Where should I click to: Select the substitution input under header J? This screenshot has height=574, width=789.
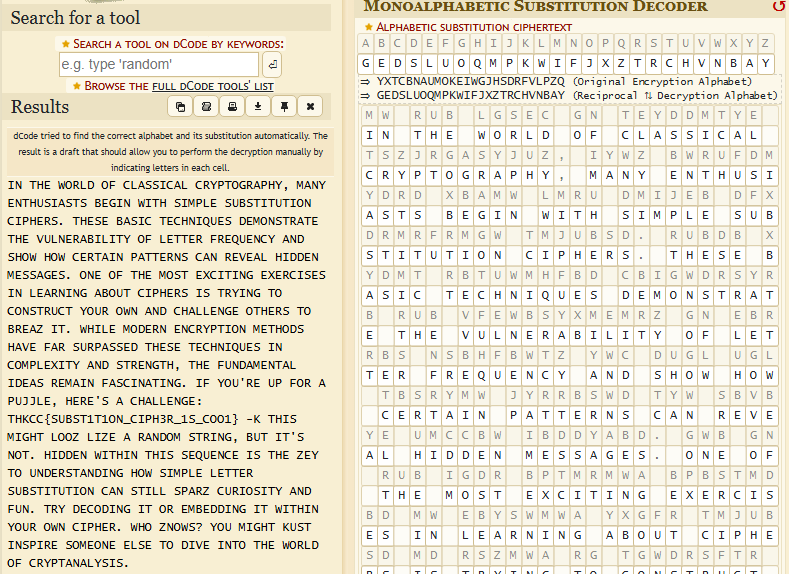click(509, 64)
